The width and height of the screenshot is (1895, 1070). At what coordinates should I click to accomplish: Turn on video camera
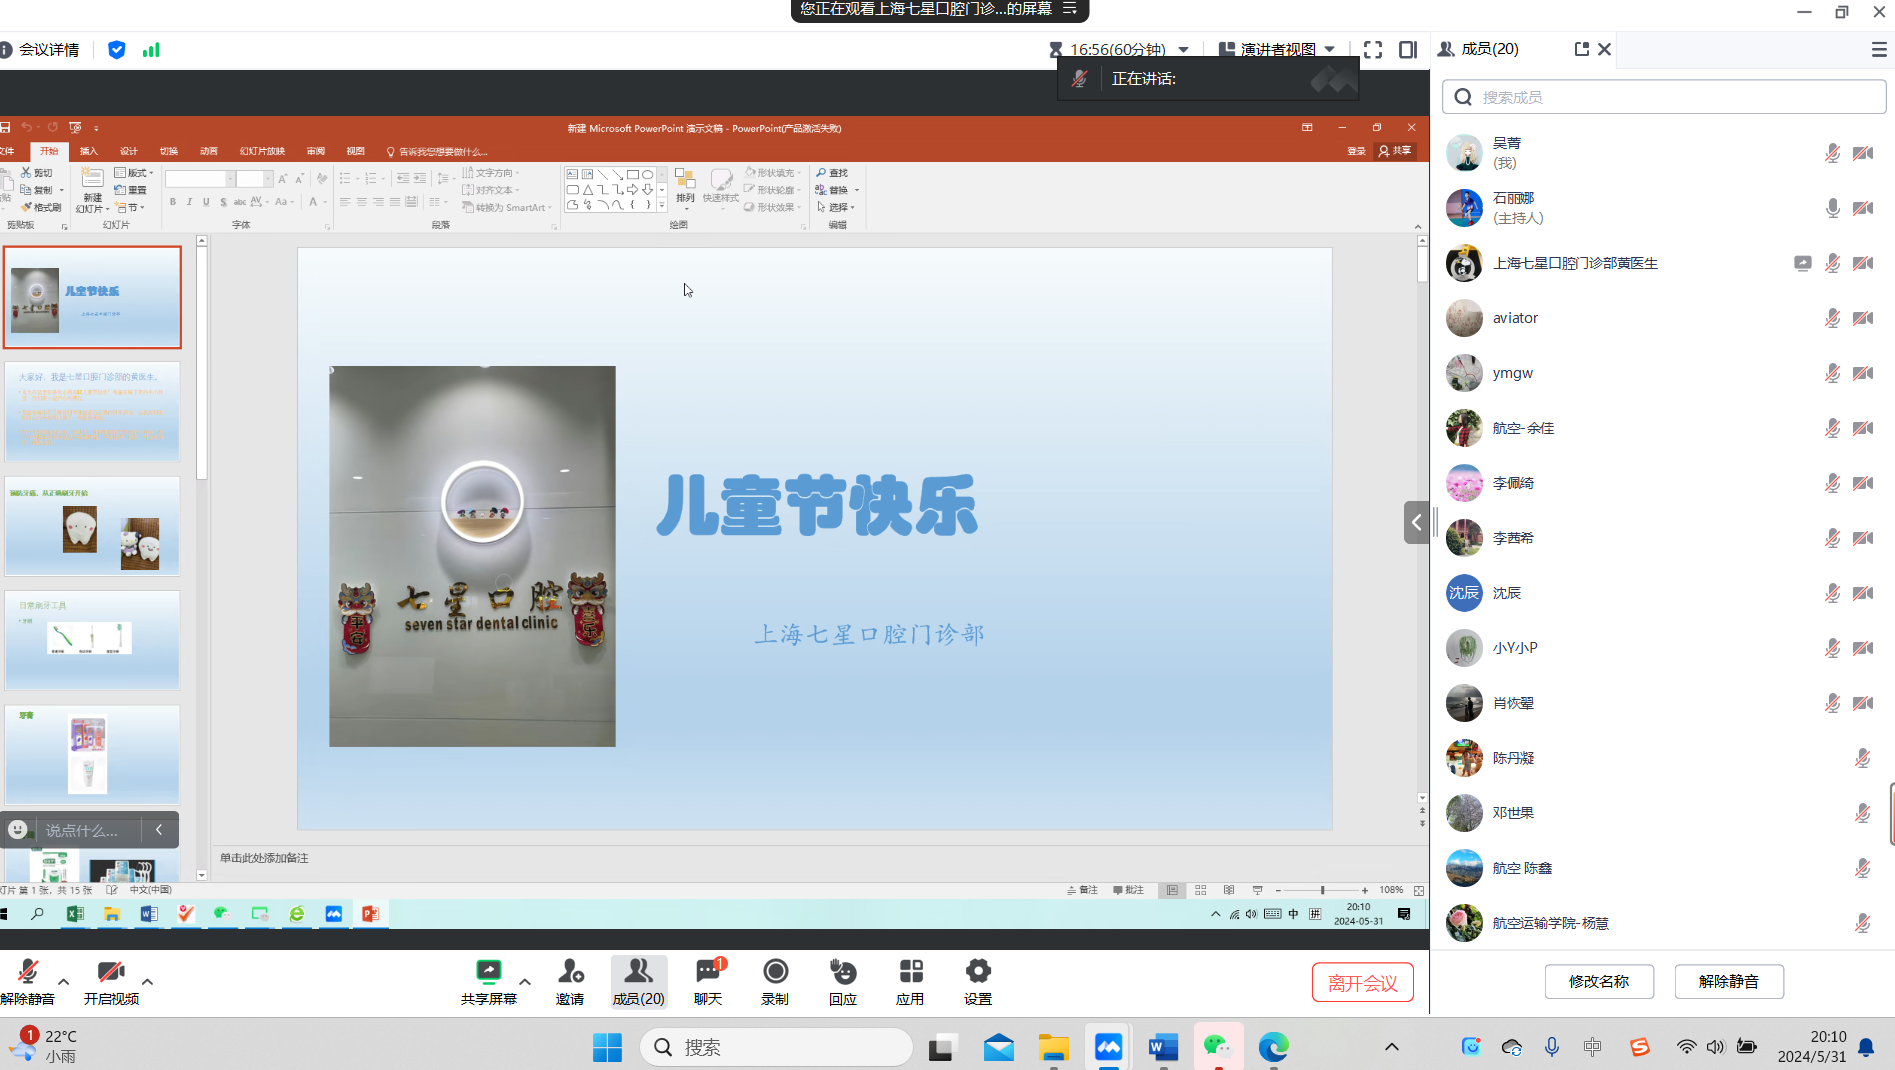[x=111, y=981]
